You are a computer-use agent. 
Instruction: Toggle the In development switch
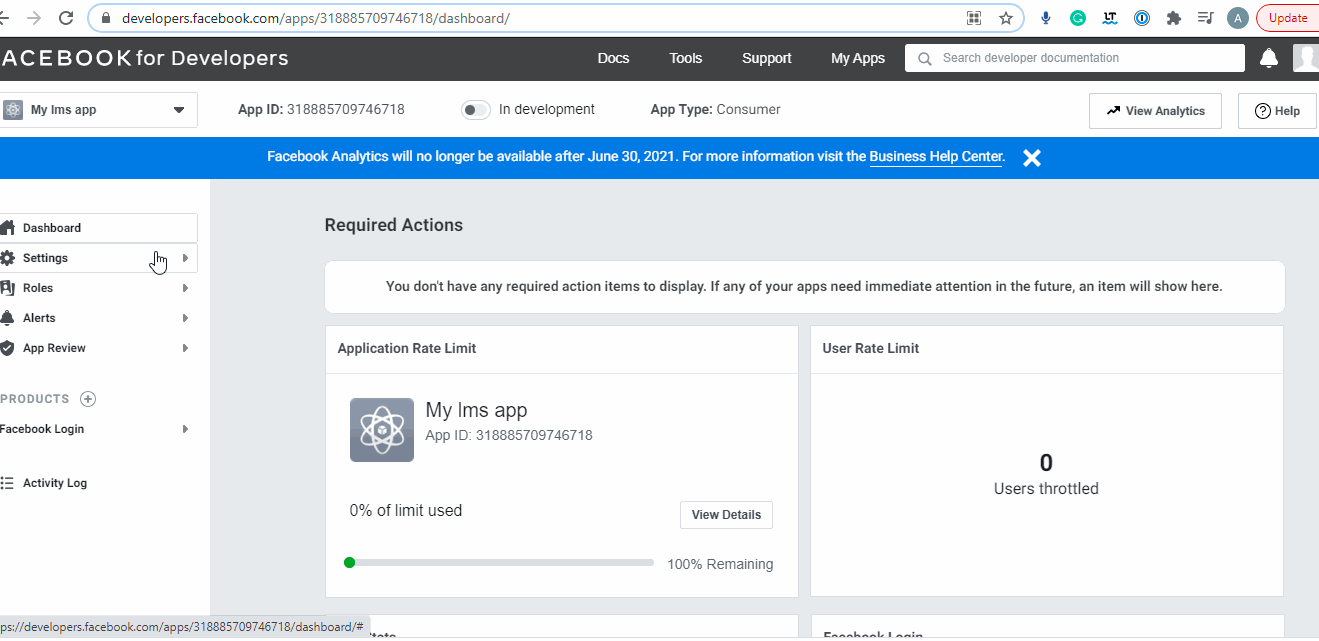(x=476, y=110)
